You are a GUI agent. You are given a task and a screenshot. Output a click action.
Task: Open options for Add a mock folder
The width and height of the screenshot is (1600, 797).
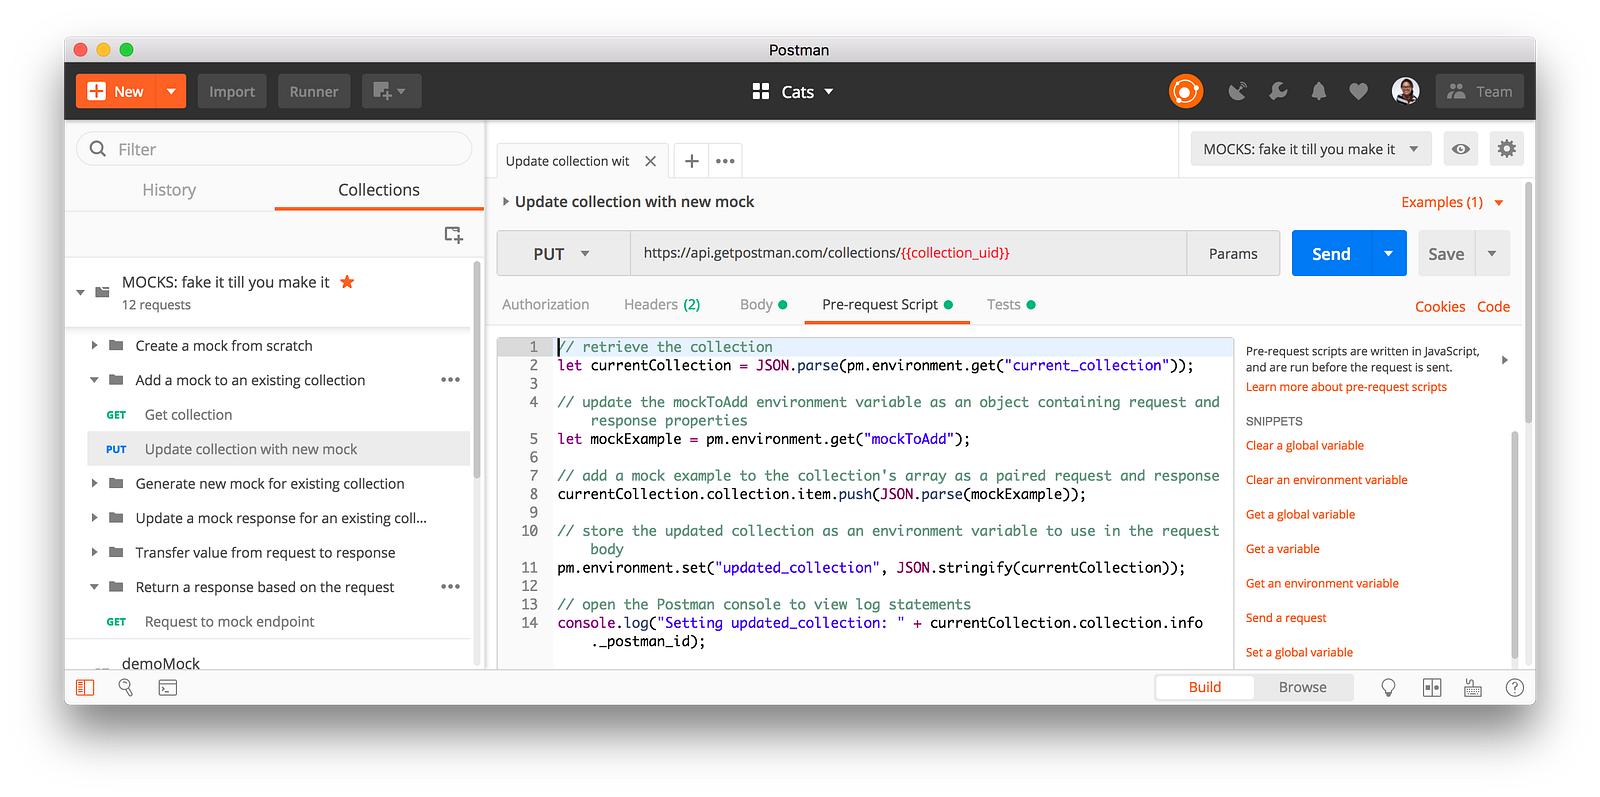click(x=451, y=380)
